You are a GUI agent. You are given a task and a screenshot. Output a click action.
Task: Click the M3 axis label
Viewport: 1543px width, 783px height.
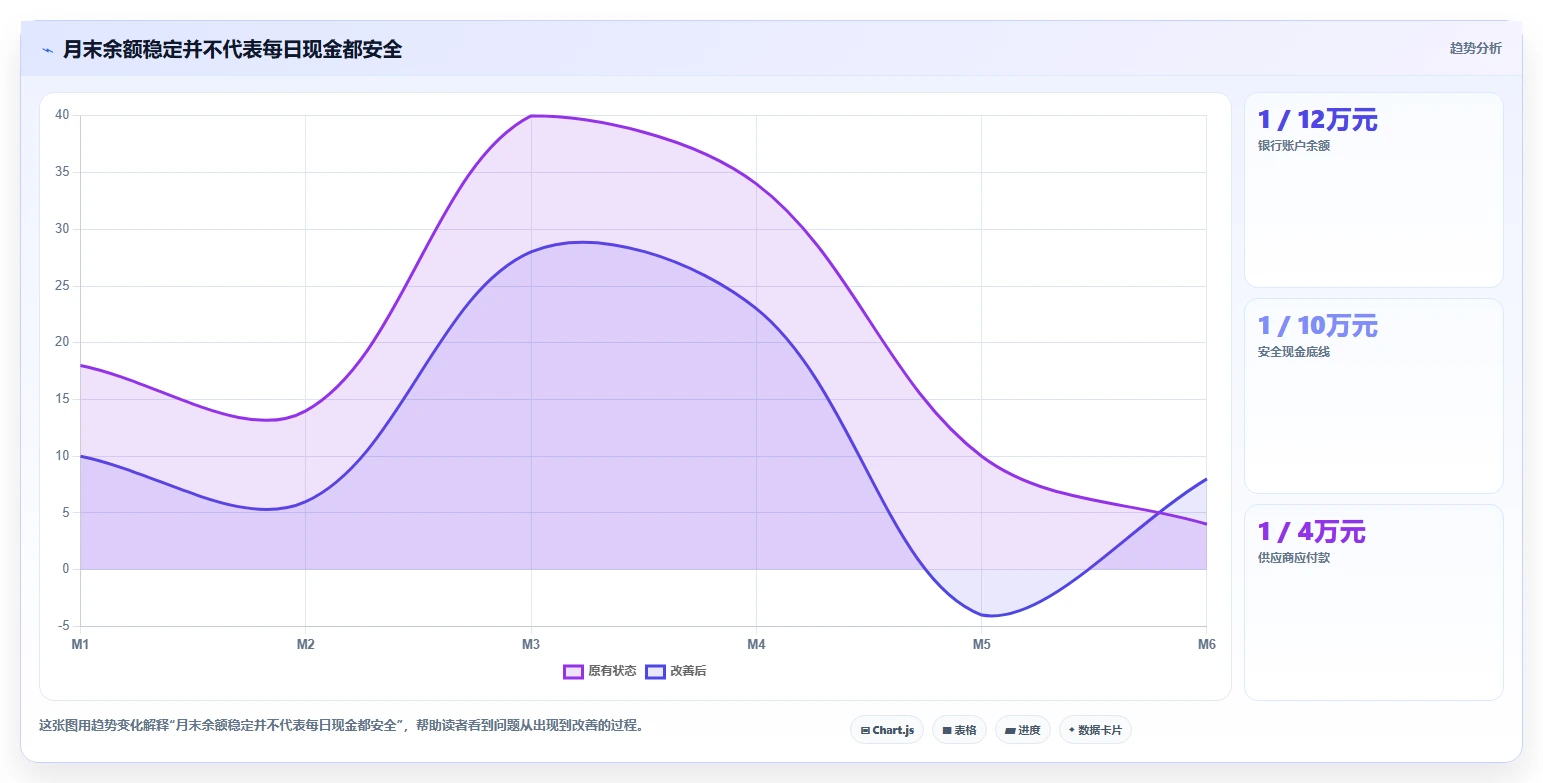coord(531,644)
